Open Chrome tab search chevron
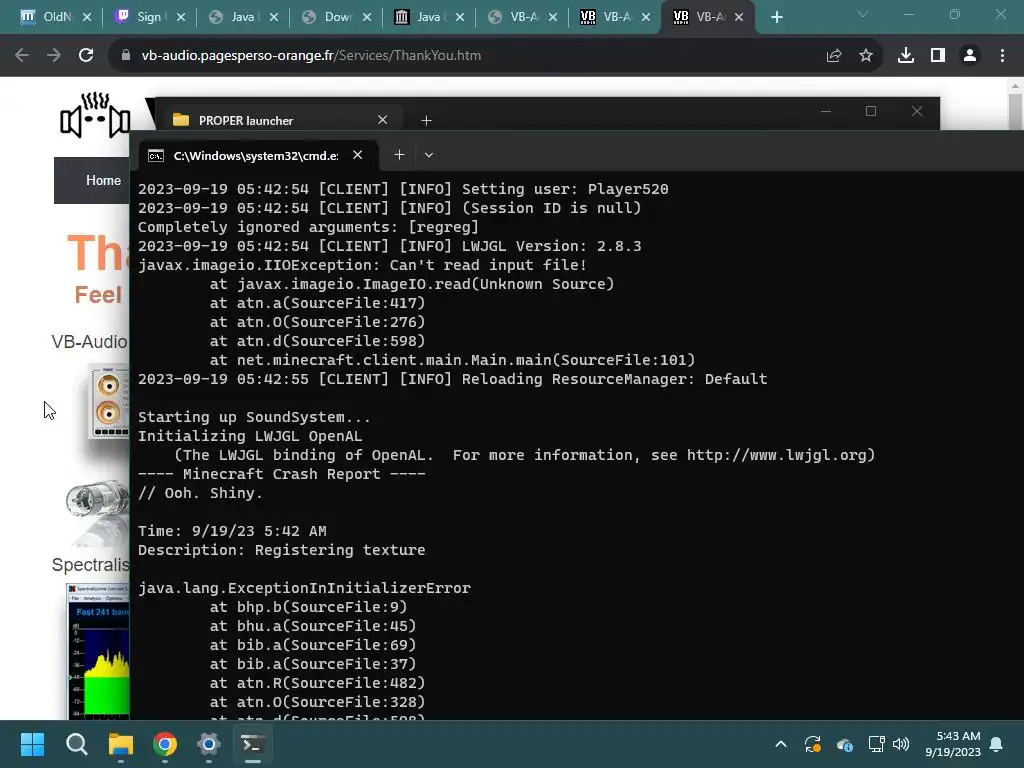 [x=863, y=14]
